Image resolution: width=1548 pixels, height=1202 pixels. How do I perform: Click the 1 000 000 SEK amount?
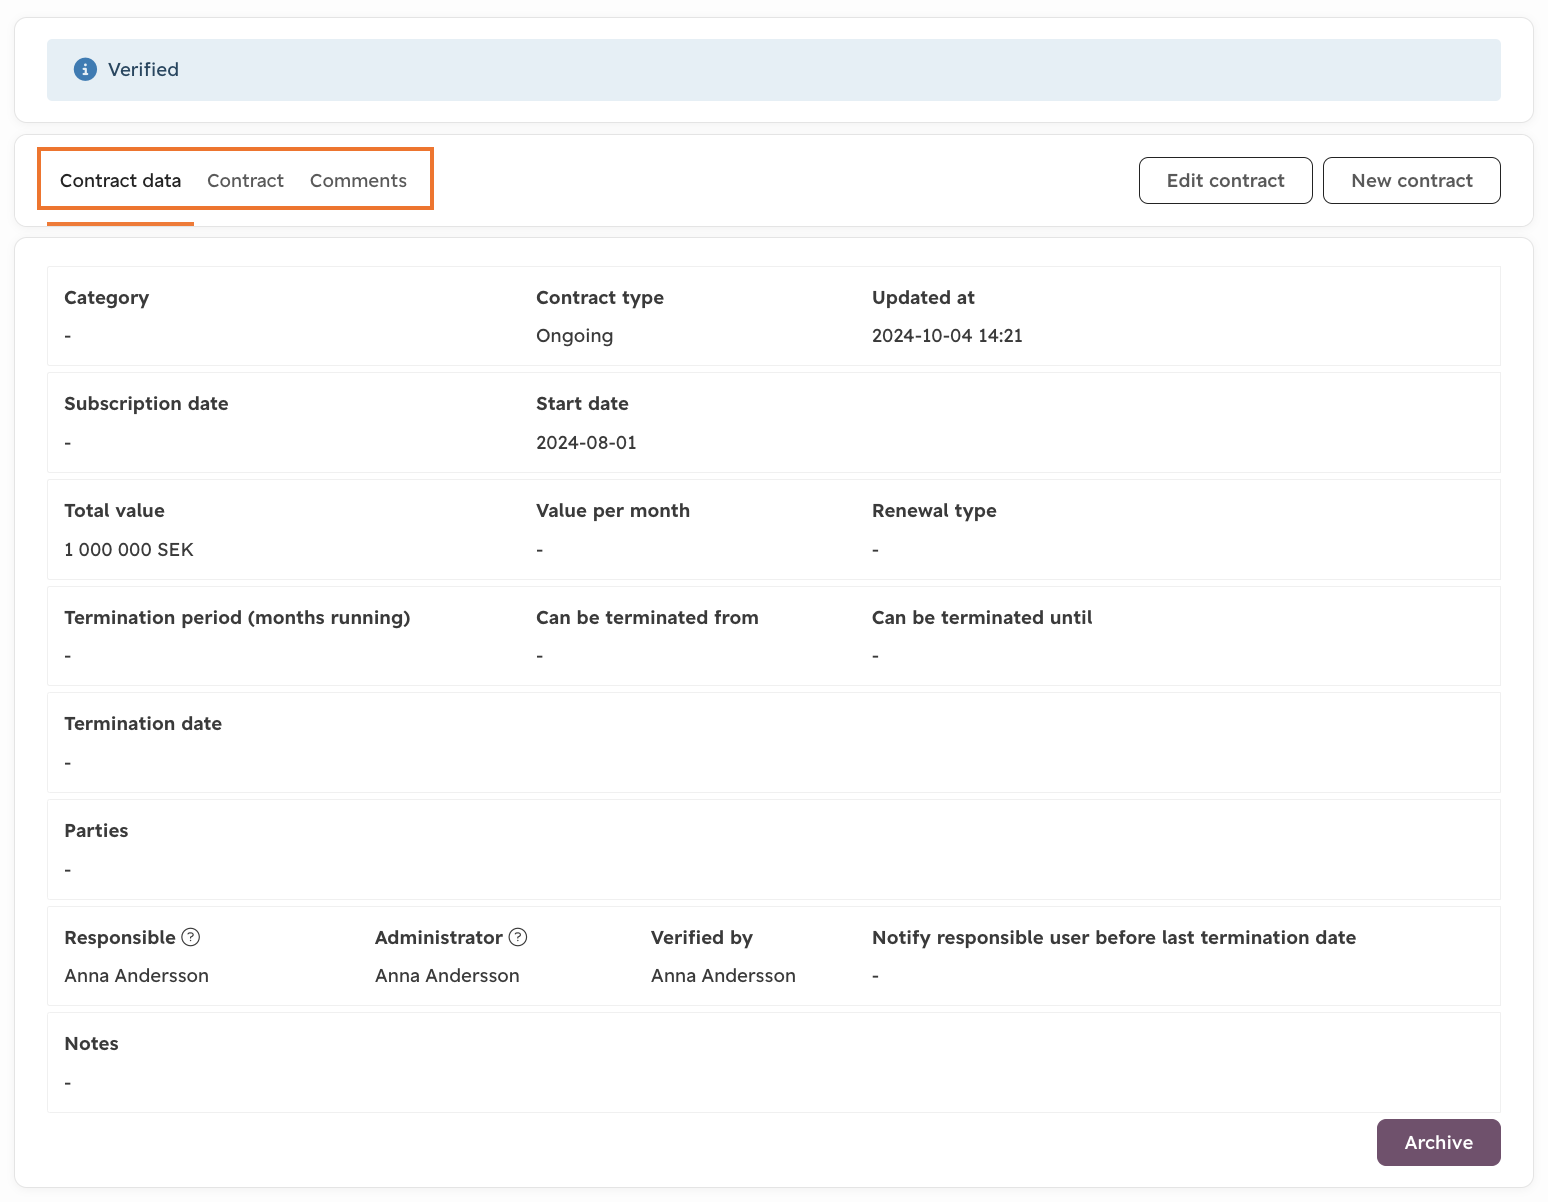129,550
